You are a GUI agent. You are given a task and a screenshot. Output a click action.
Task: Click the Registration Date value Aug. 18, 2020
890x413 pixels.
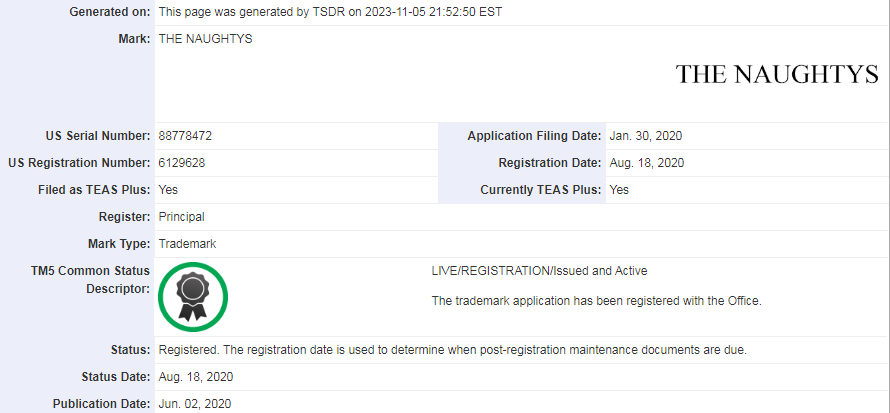(x=647, y=163)
